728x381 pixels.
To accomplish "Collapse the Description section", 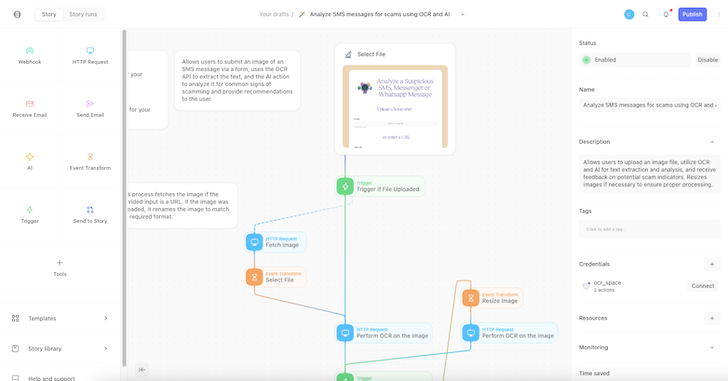I will coord(712,142).
